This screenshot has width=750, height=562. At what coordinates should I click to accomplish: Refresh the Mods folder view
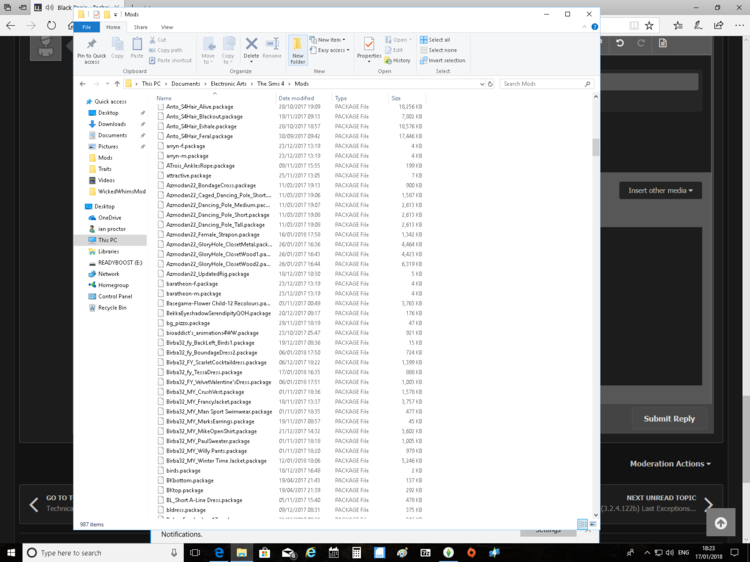click(x=490, y=84)
